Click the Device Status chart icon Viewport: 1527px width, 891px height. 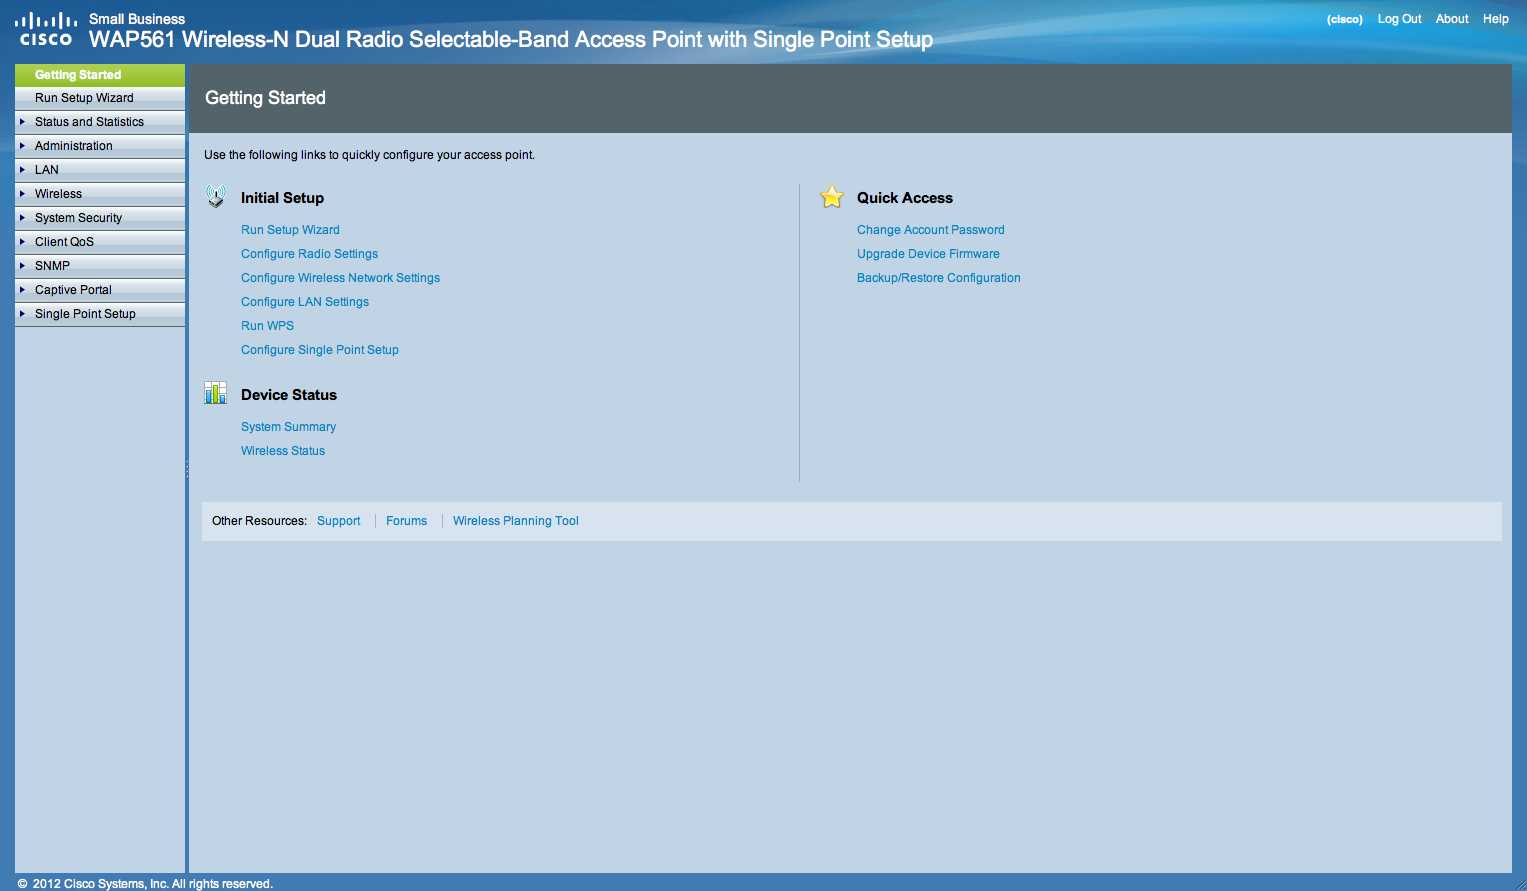[216, 393]
